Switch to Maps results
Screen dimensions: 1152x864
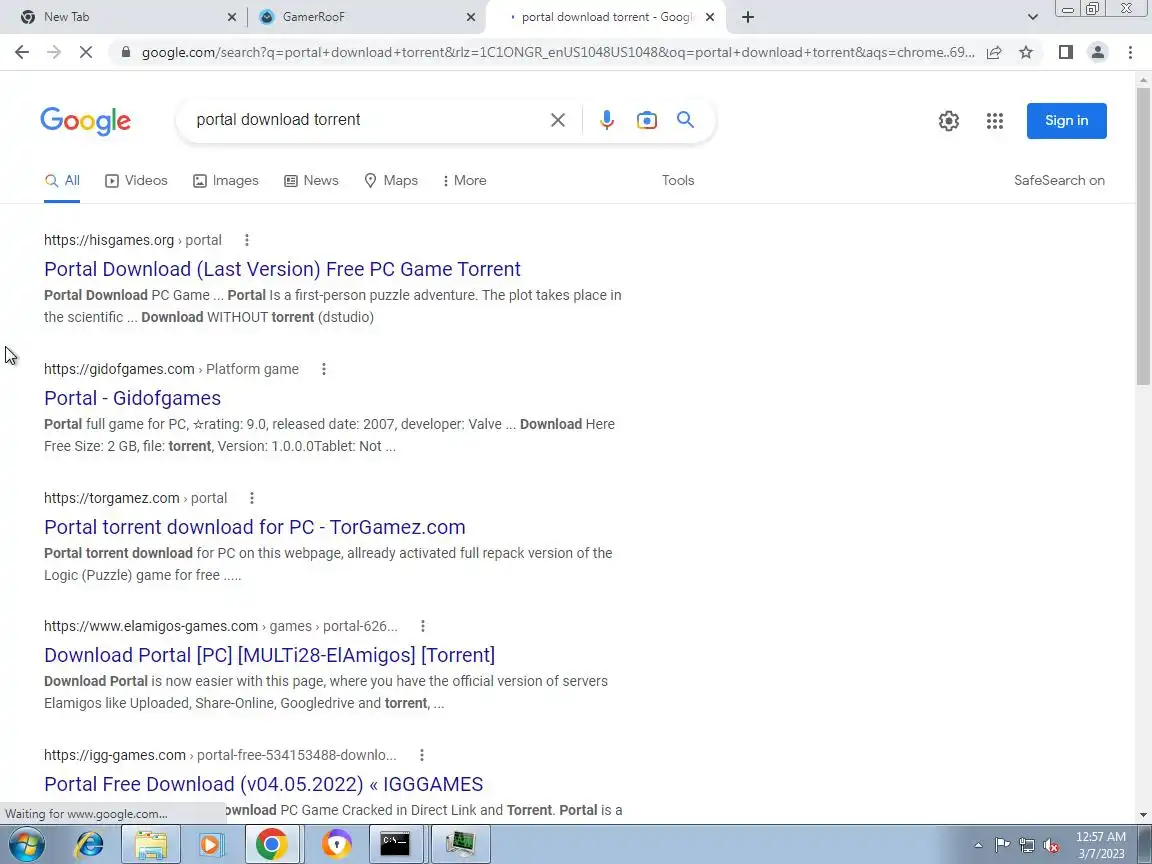(x=391, y=181)
